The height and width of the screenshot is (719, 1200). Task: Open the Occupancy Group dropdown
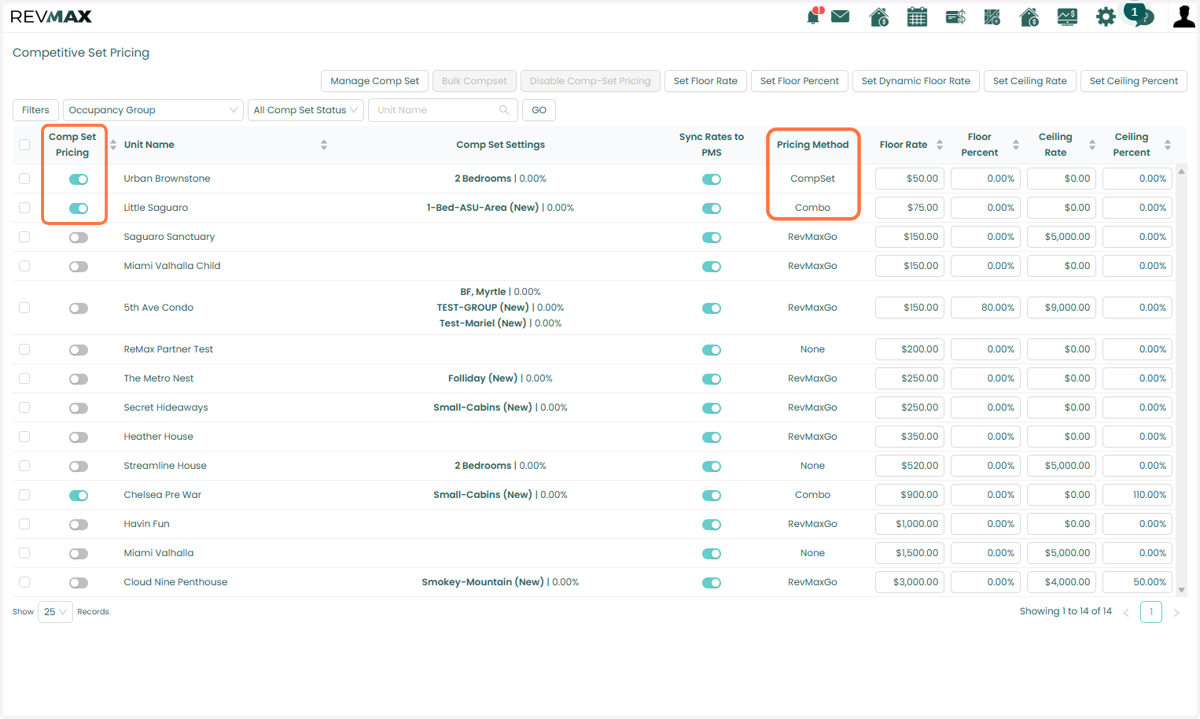pos(153,110)
